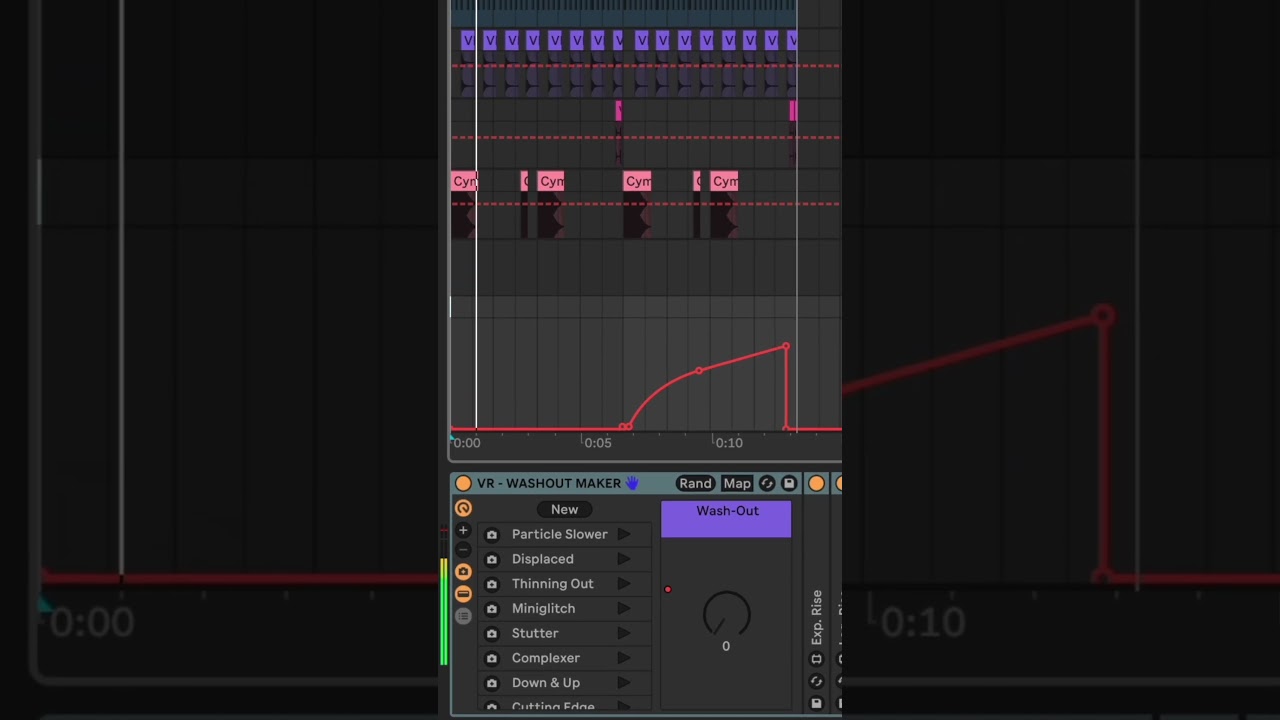The image size is (1280, 720).
Task: Click the New variation button
Action: point(564,509)
